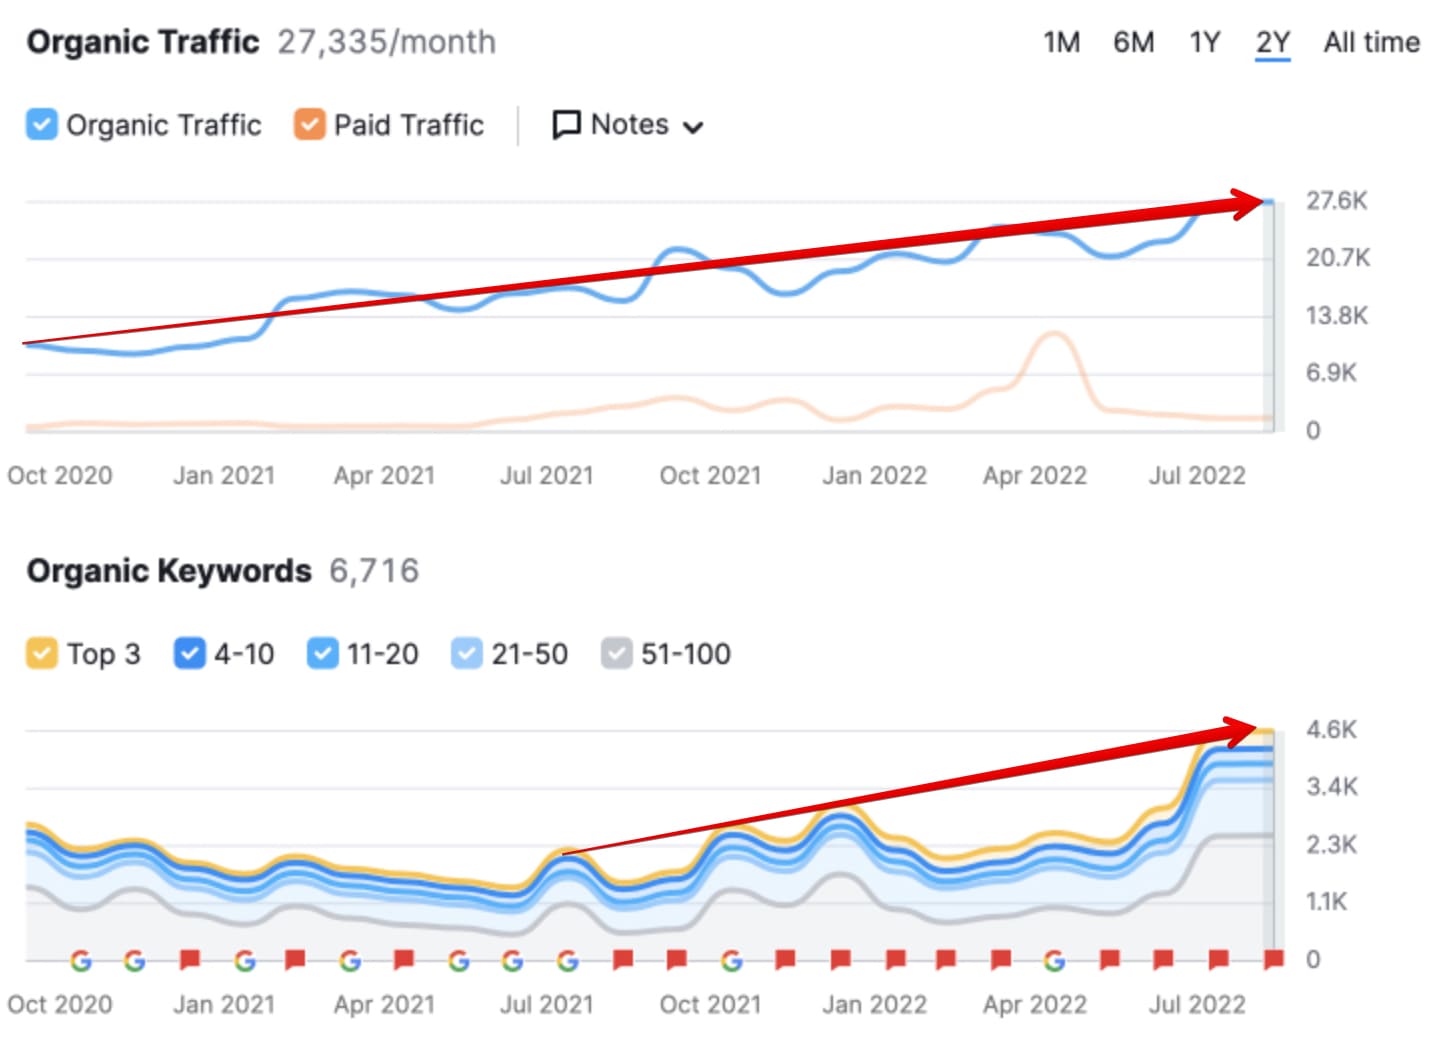Click the red flag marker near Jan 2022
Image resolution: width=1434 pixels, height=1046 pixels.
pyautogui.click(x=895, y=960)
